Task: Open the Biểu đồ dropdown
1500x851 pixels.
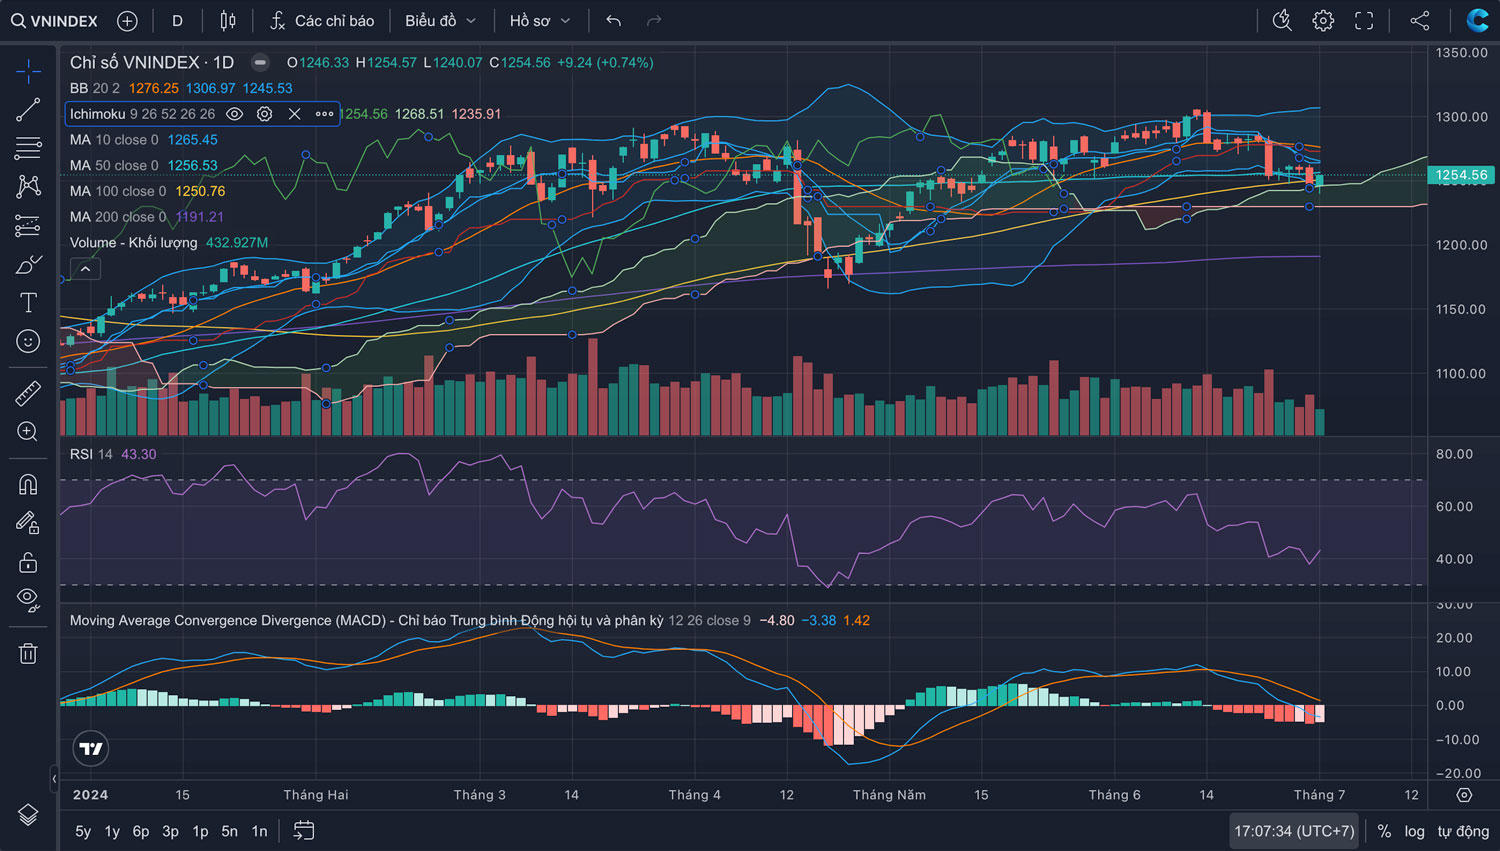Action: pos(440,21)
